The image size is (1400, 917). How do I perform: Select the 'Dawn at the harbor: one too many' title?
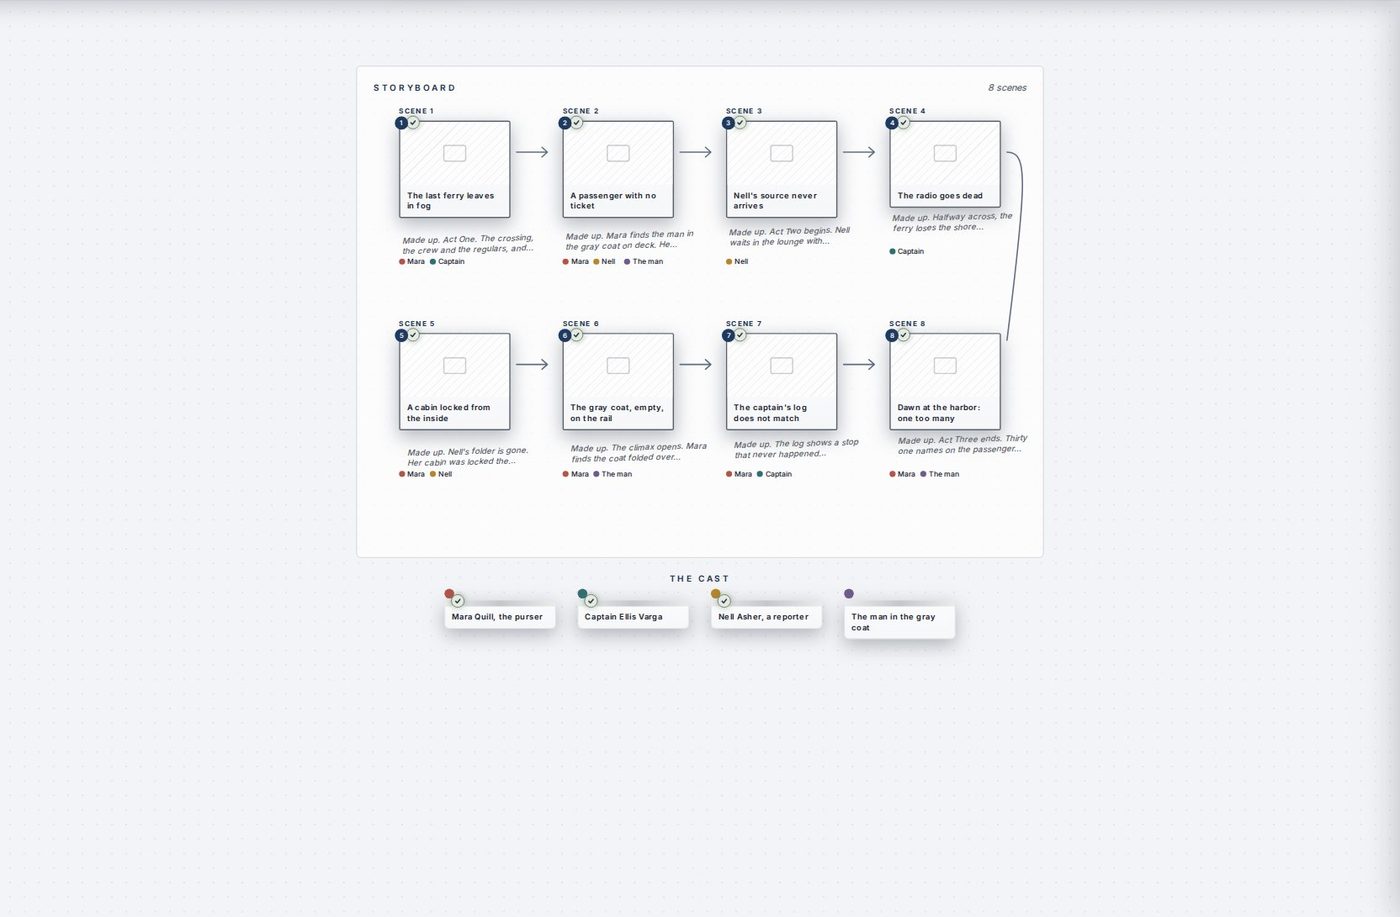pos(939,413)
